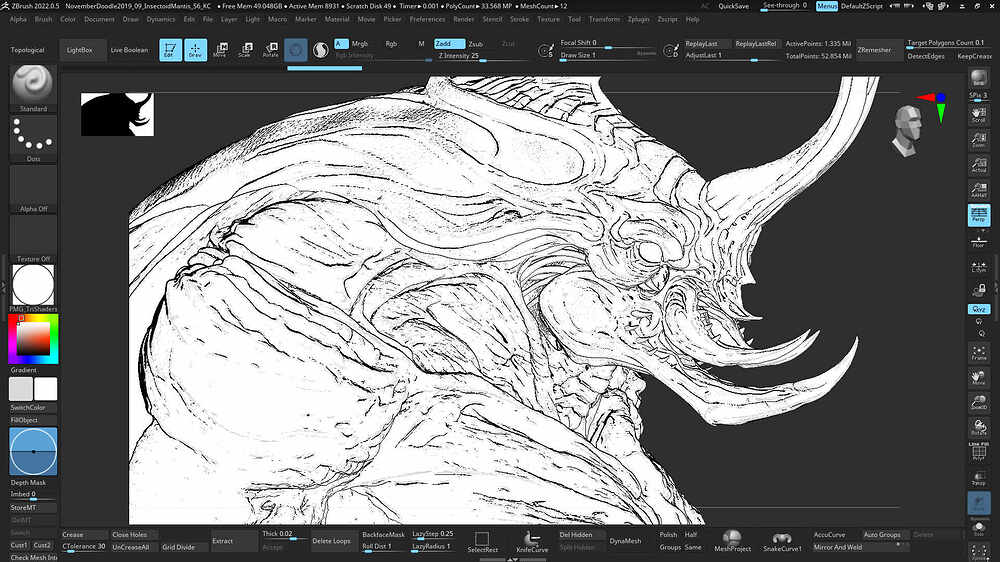
Task: Toggle the Menus button
Action: (x=827, y=6)
